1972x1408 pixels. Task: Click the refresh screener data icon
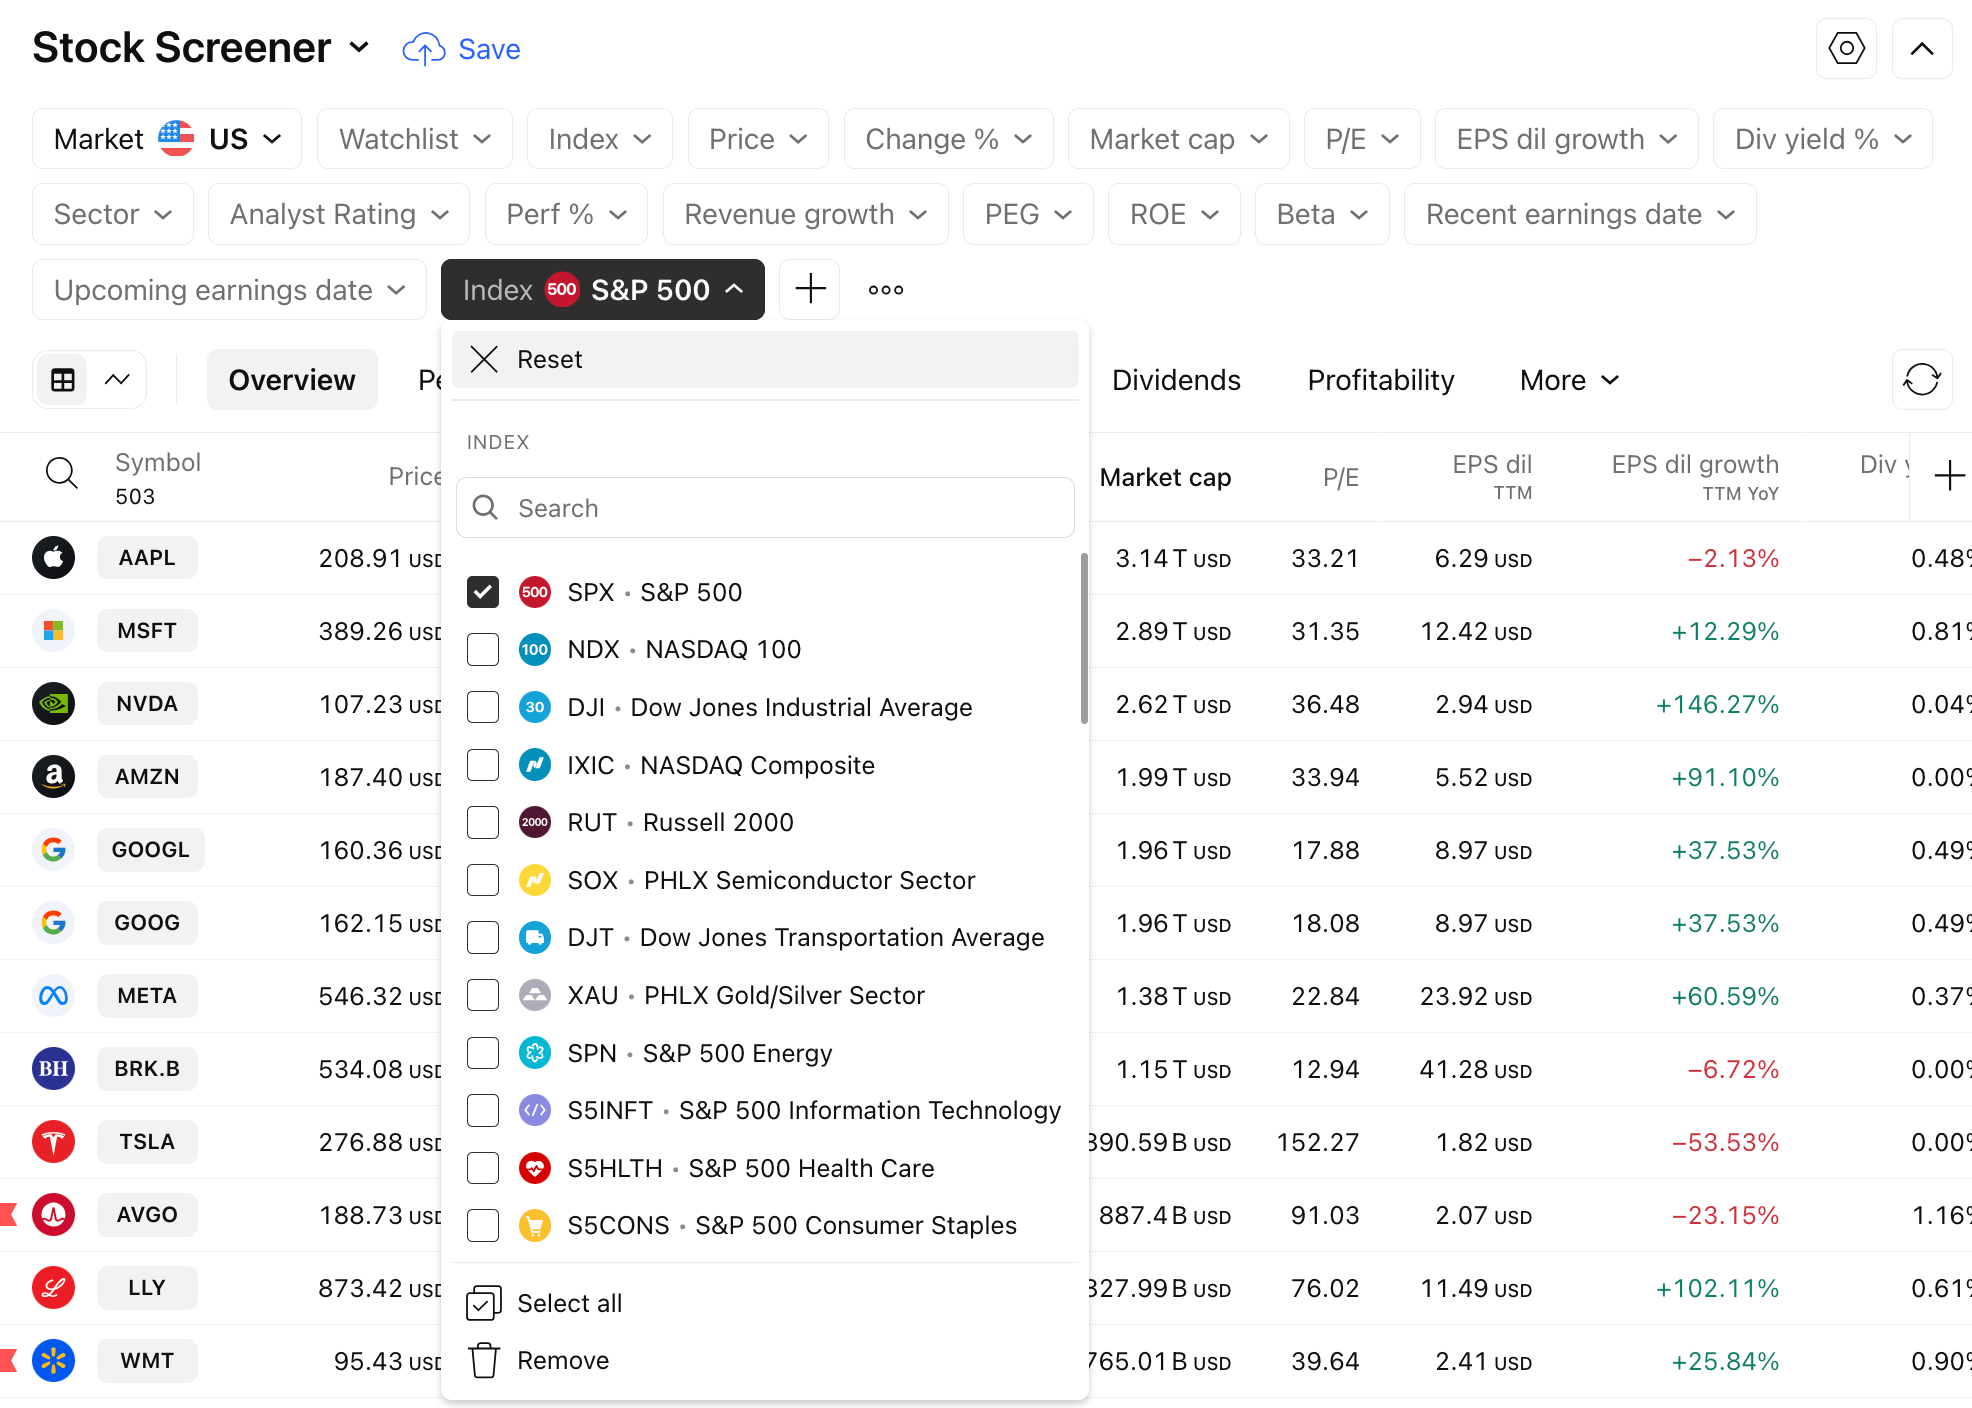[x=1921, y=380]
